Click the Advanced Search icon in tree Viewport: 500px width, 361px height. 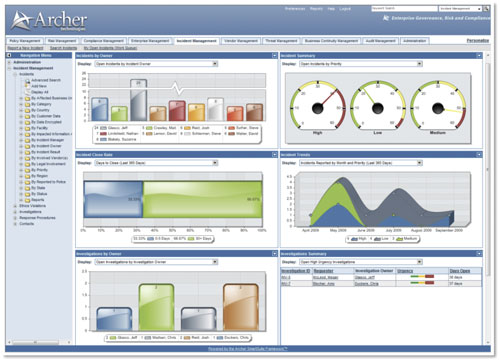click(27, 80)
